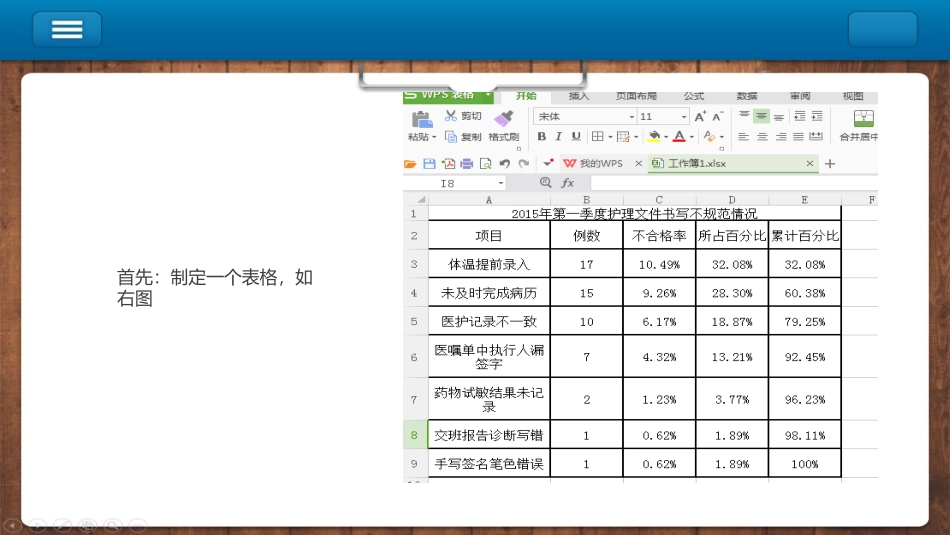The width and height of the screenshot is (950, 535).
Task: Switch to the 开始 ribbon tab
Action: (x=526, y=96)
